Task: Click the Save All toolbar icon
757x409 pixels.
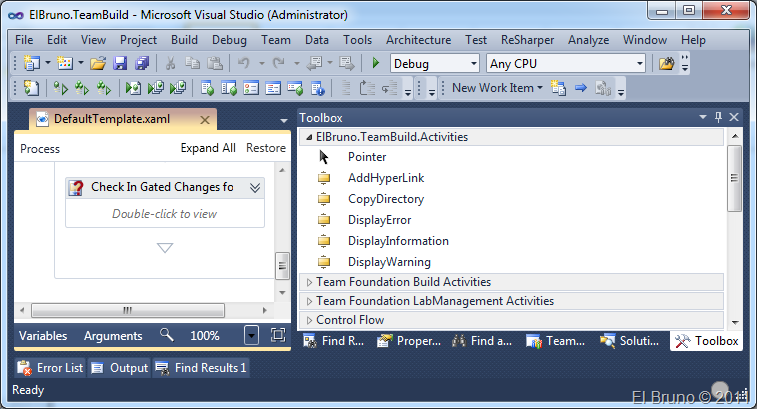Action: [x=141, y=63]
